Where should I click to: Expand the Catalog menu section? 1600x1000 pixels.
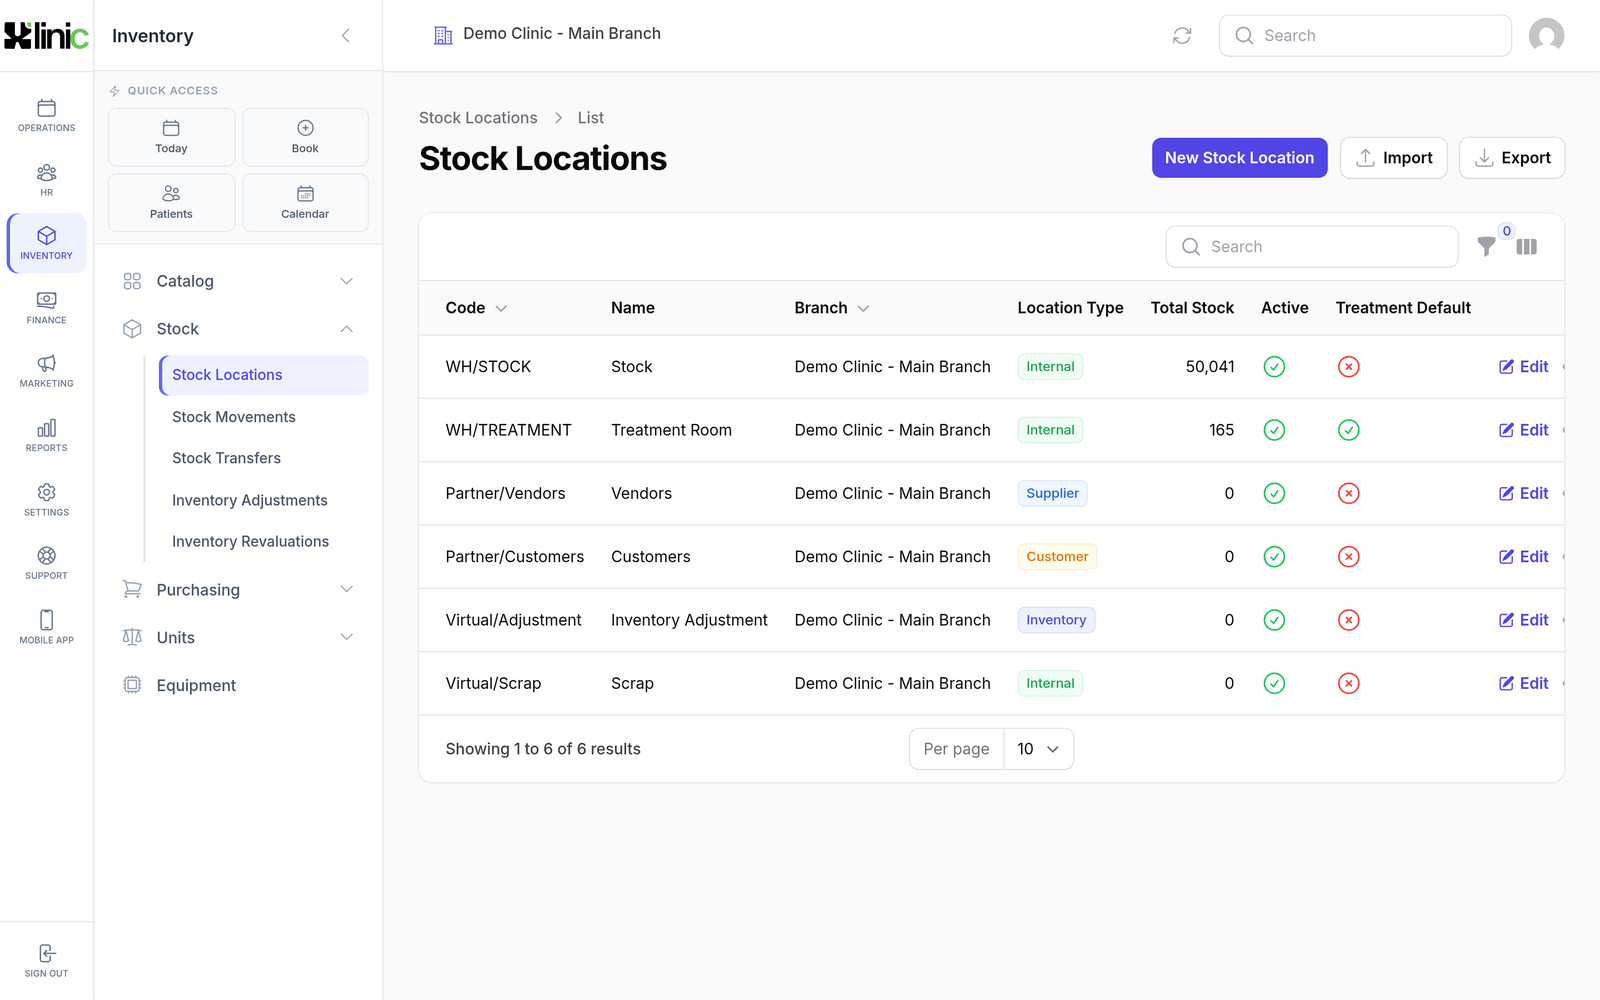point(238,281)
